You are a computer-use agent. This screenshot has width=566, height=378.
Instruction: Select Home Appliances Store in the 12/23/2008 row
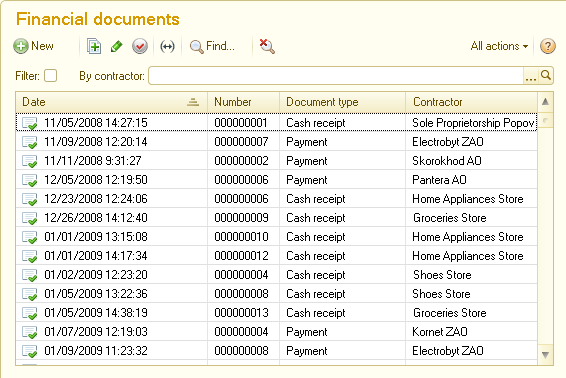click(468, 199)
